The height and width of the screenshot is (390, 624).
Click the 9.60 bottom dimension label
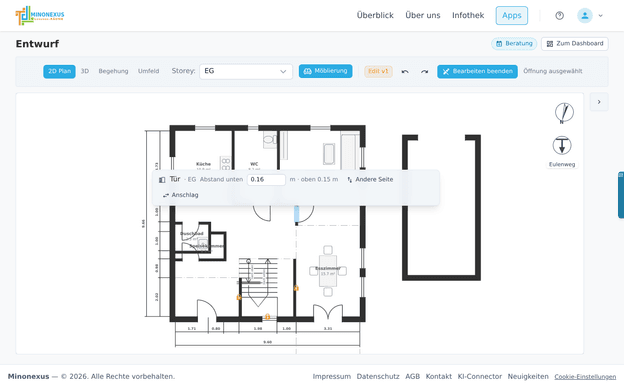click(x=267, y=342)
